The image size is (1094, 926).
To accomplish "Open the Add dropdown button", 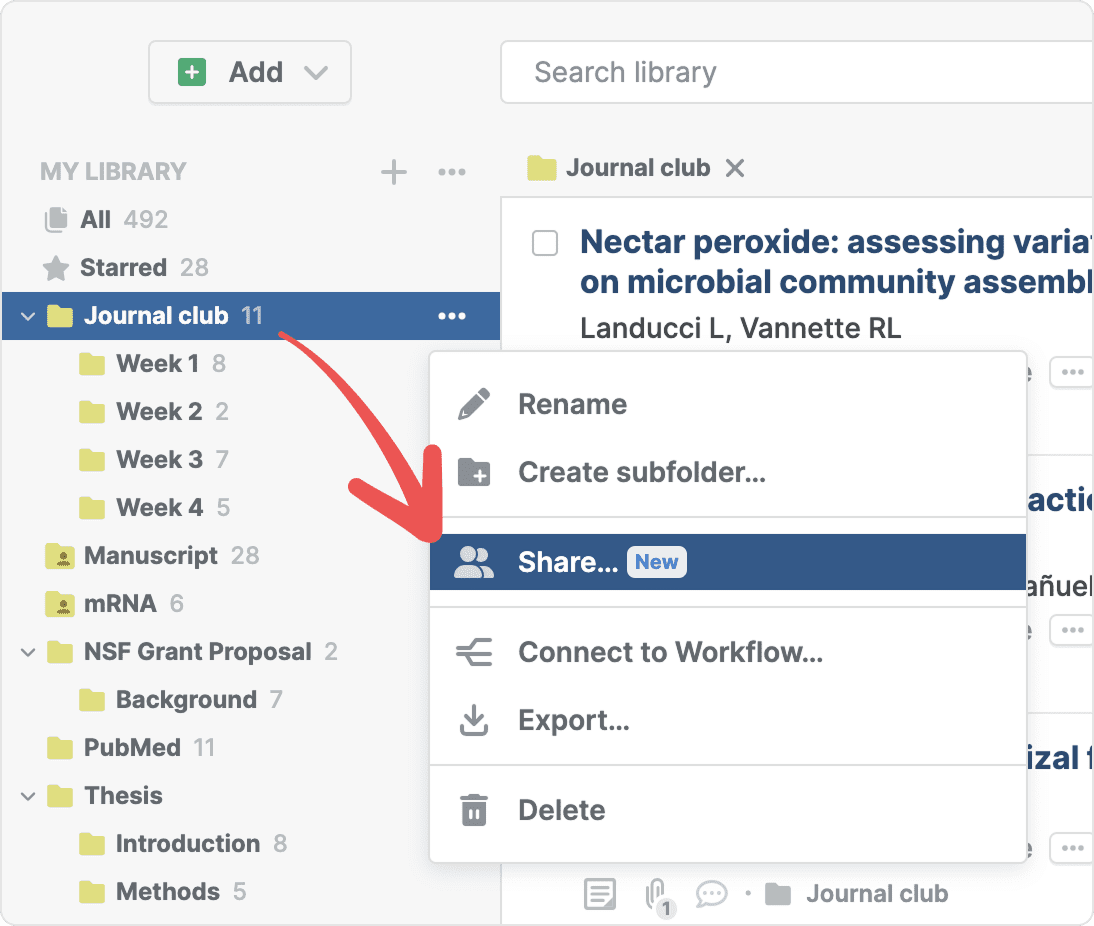I will (x=250, y=72).
